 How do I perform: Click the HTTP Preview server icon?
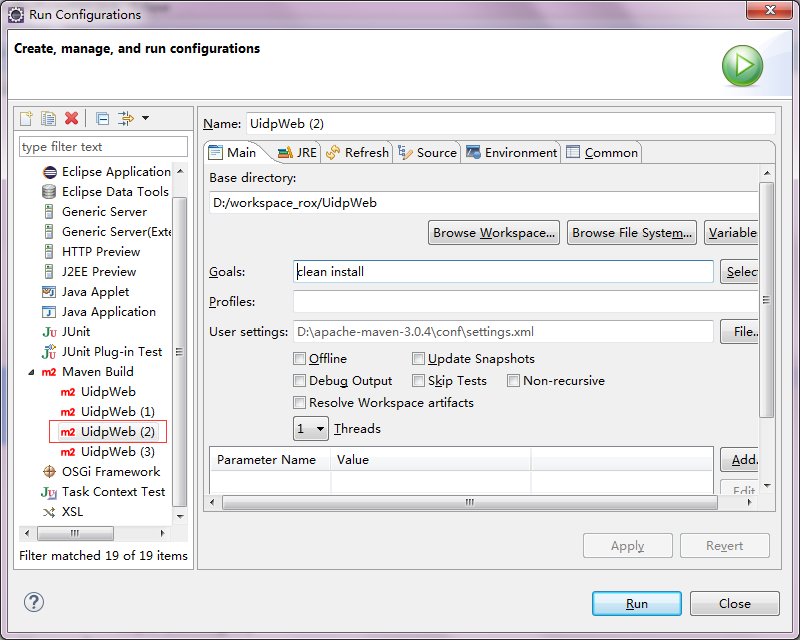point(49,252)
